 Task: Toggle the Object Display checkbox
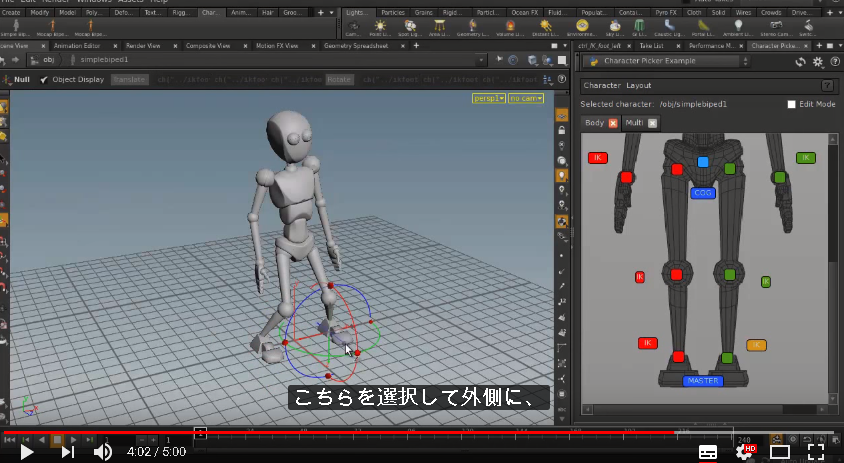click(44, 80)
